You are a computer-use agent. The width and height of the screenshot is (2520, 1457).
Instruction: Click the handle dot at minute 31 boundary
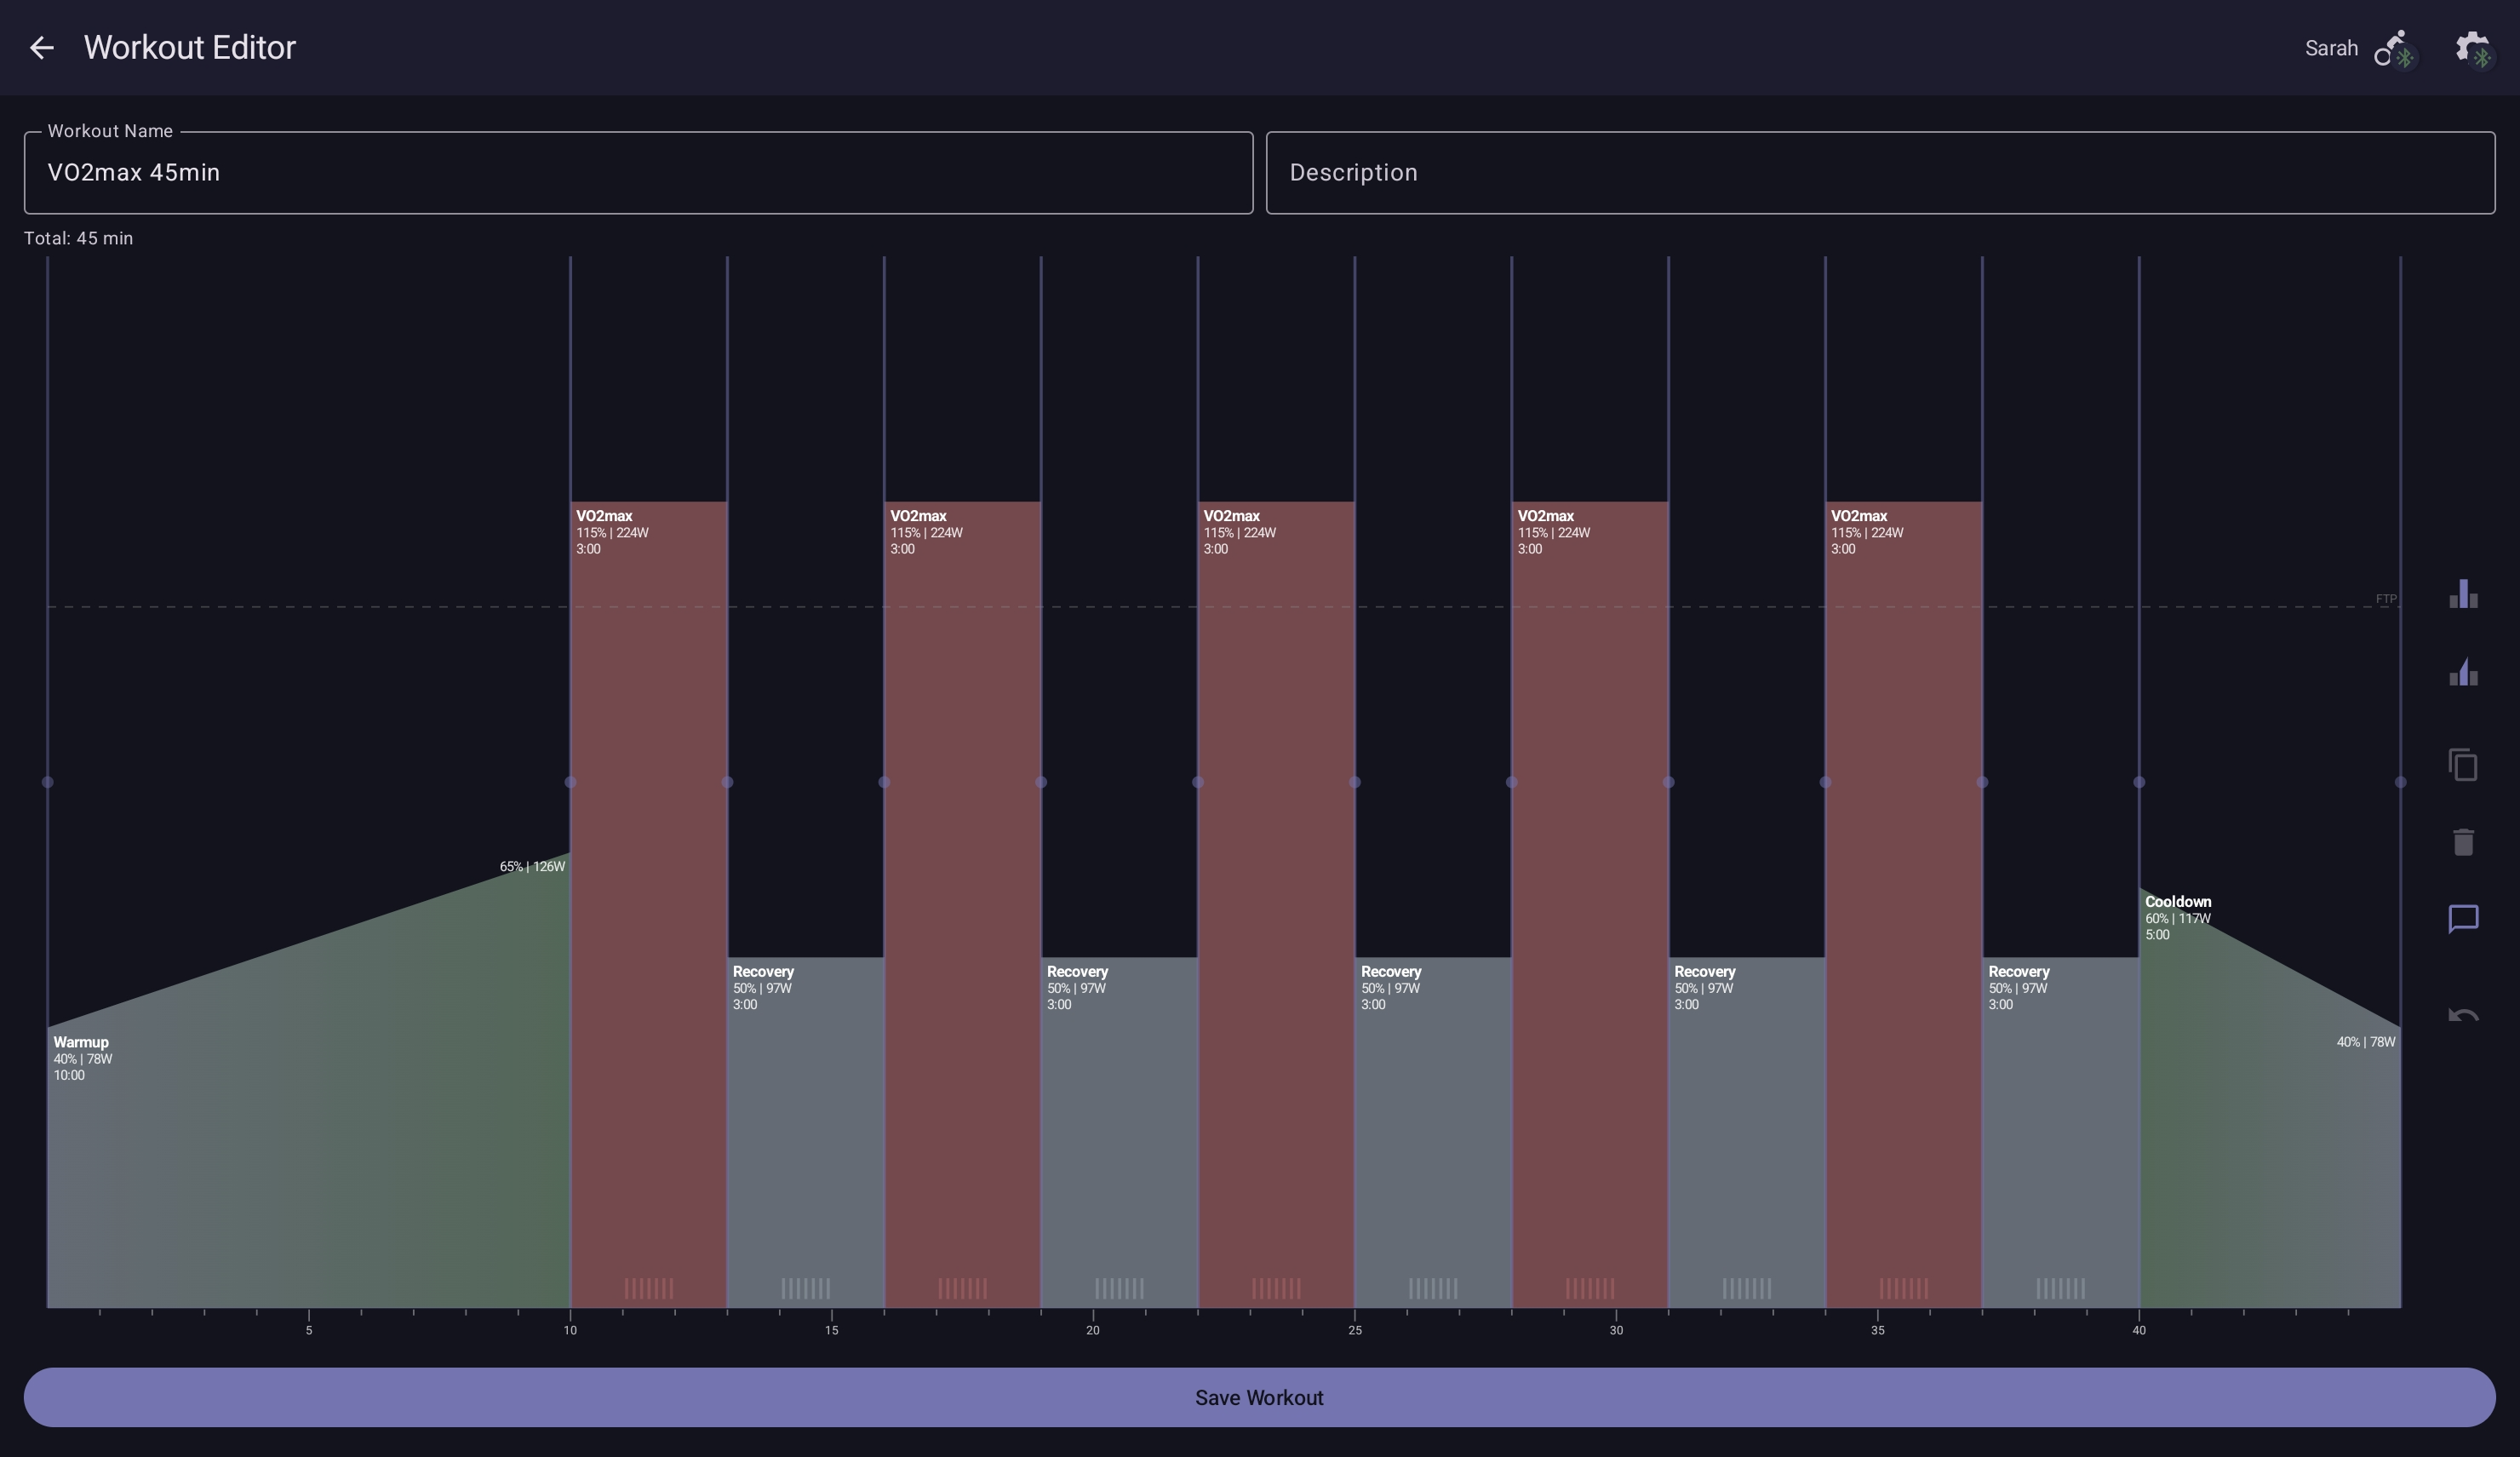coord(1668,782)
